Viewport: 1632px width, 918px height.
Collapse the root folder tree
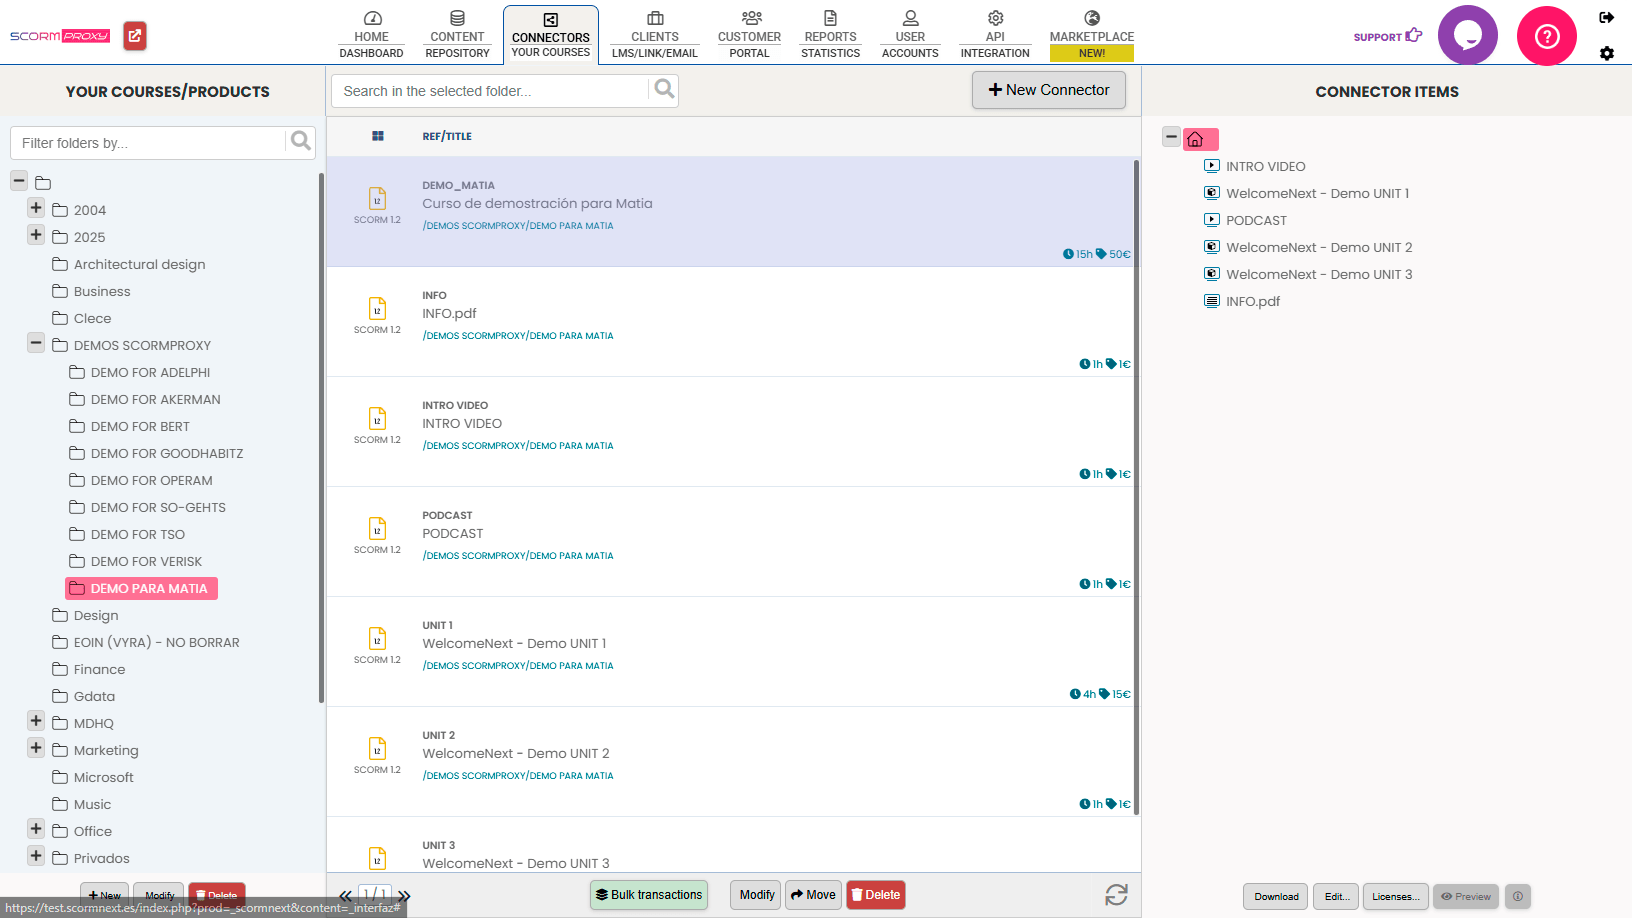[19, 181]
